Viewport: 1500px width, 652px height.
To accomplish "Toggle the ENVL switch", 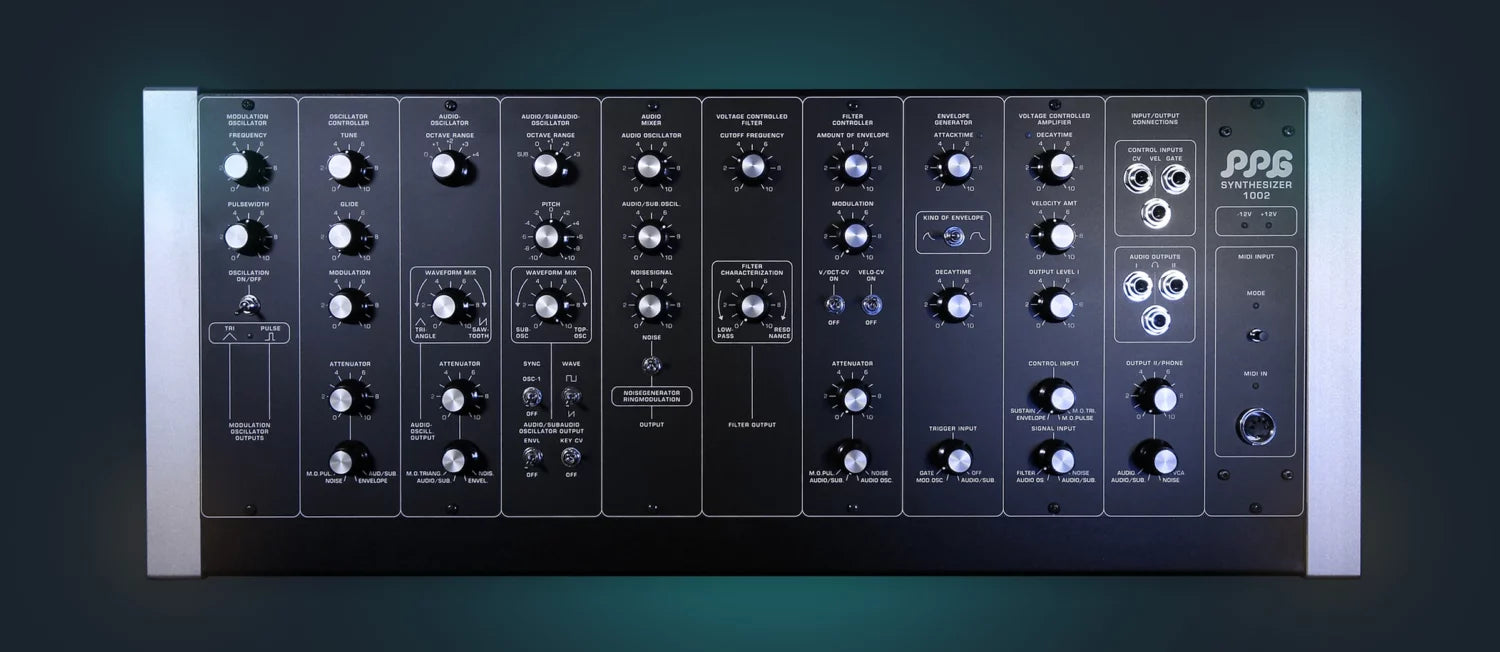I will pos(532,457).
